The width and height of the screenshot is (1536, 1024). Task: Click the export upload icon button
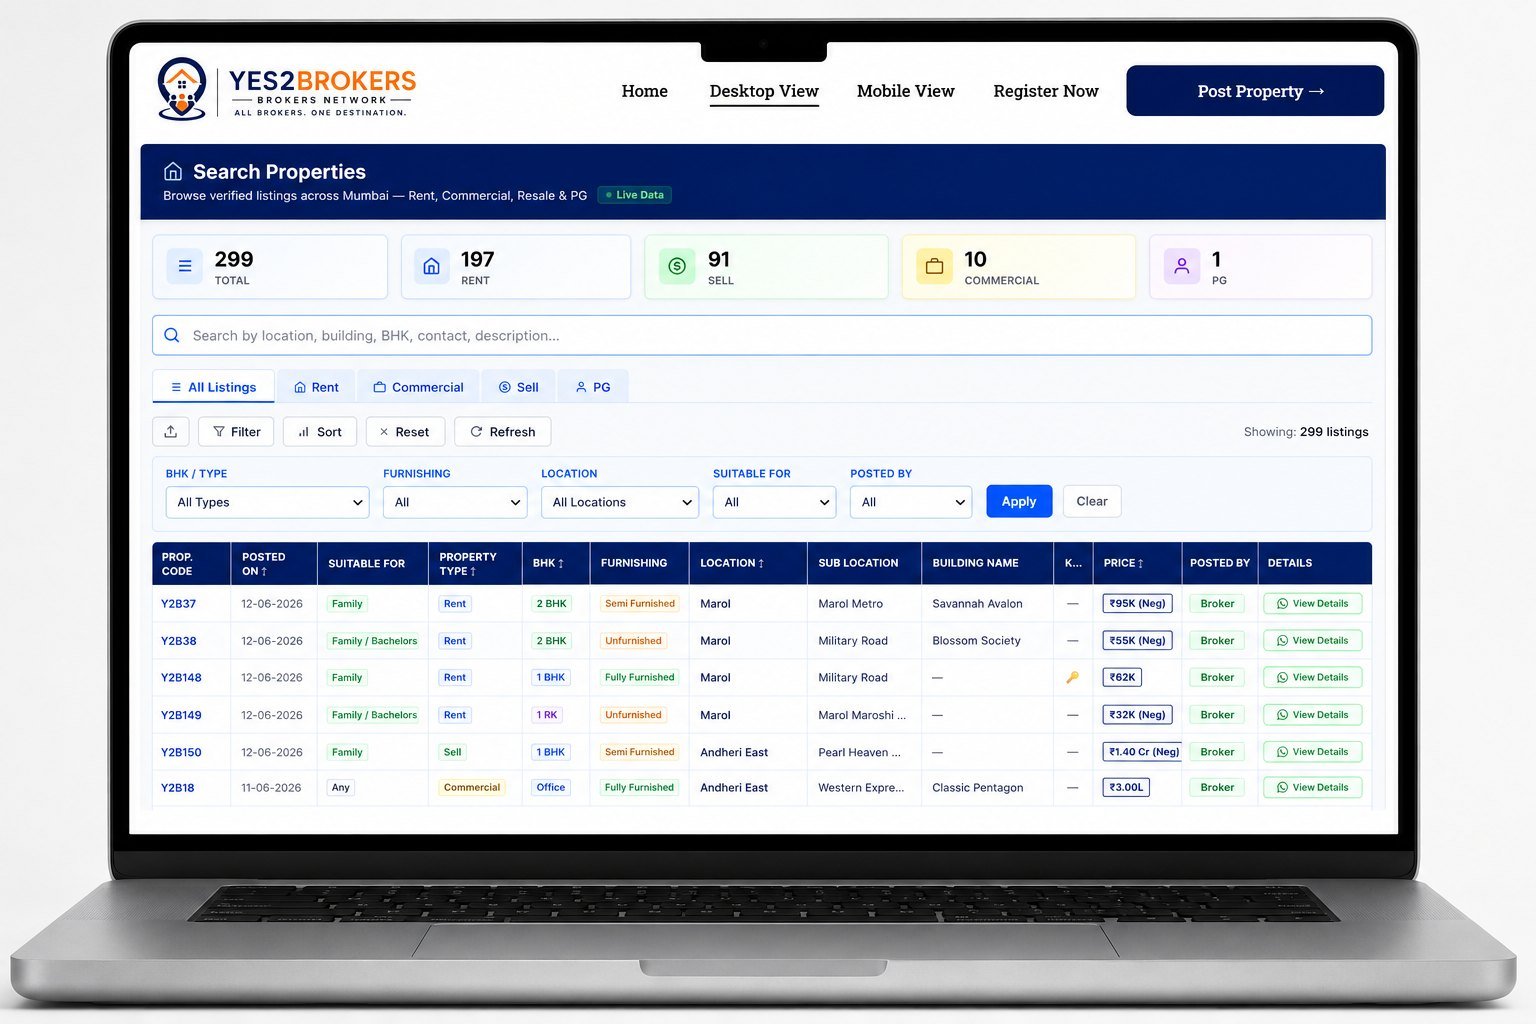click(x=171, y=432)
